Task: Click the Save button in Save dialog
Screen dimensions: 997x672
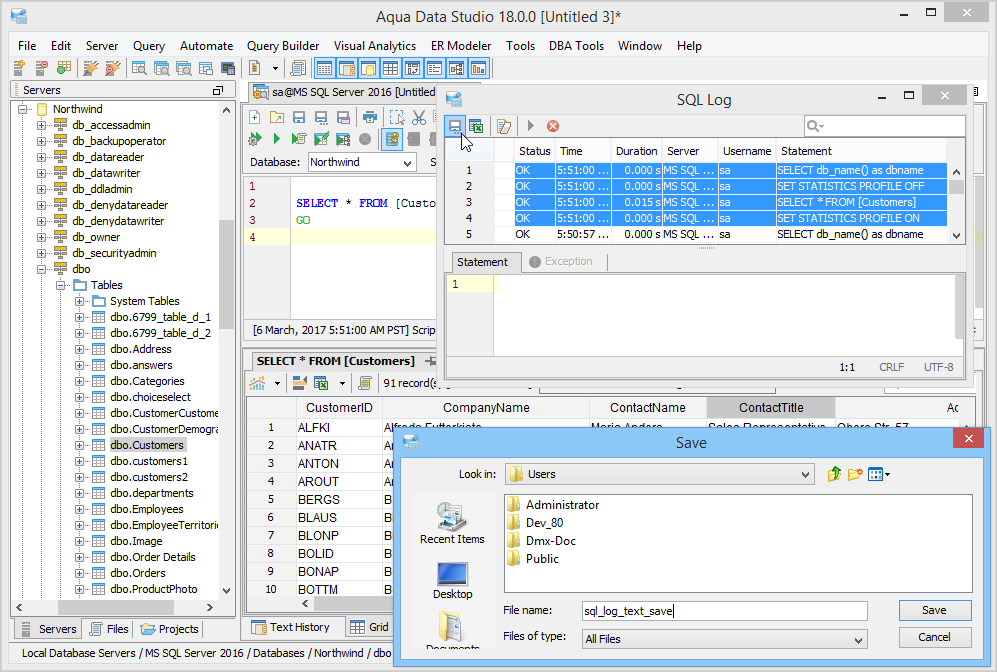Action: (934, 610)
